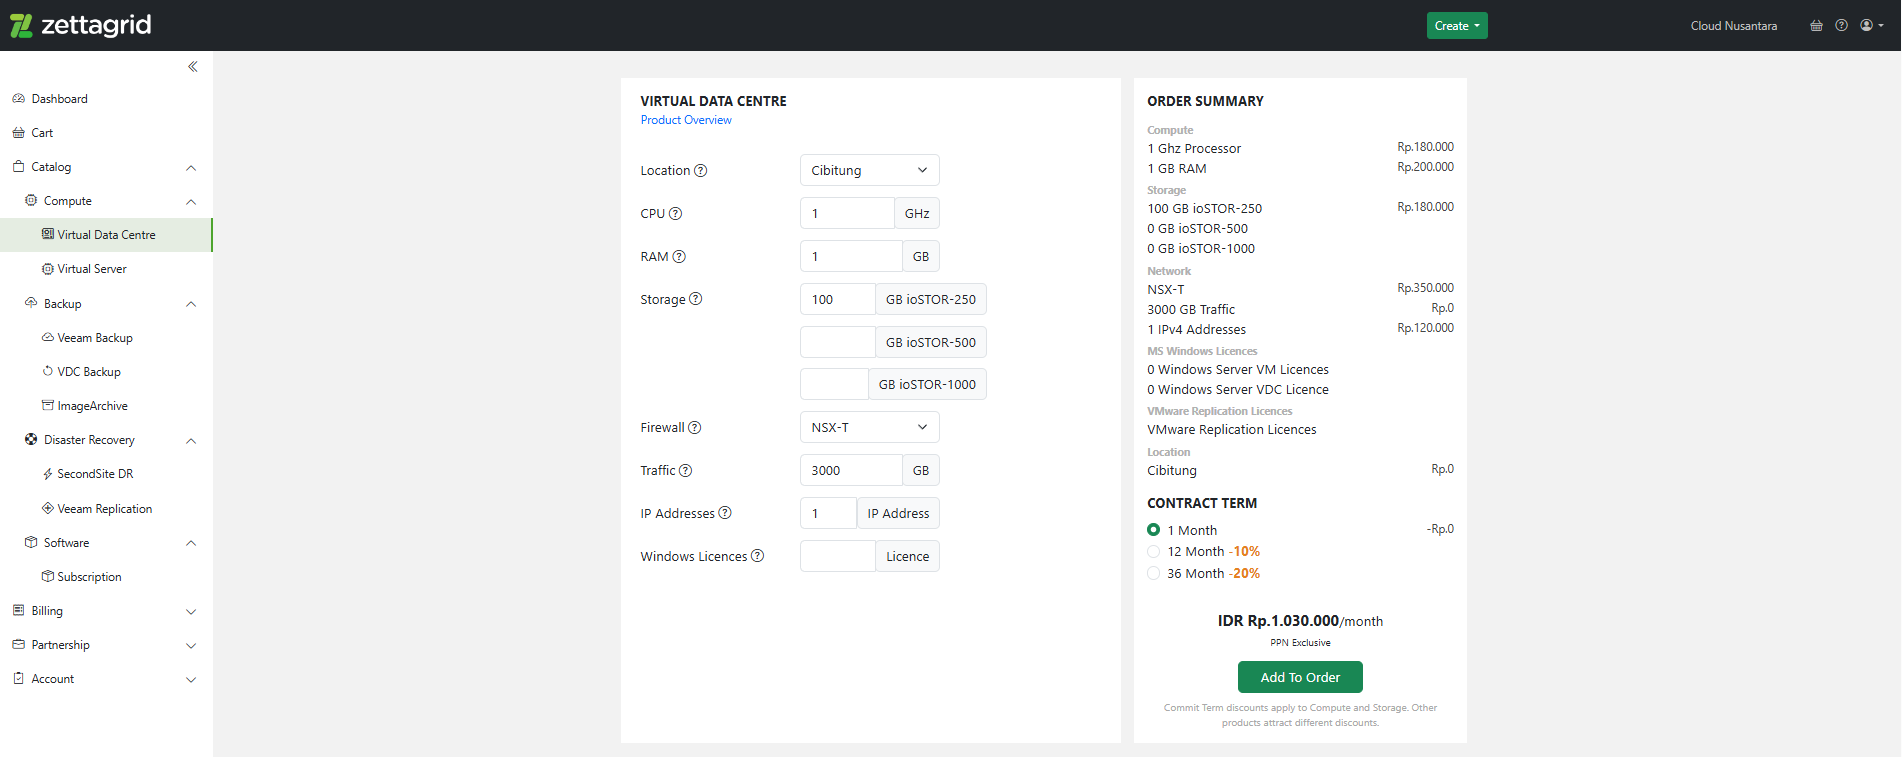The width and height of the screenshot is (1902, 757).
Task: Go to Dashboard menu item
Action: (106, 99)
